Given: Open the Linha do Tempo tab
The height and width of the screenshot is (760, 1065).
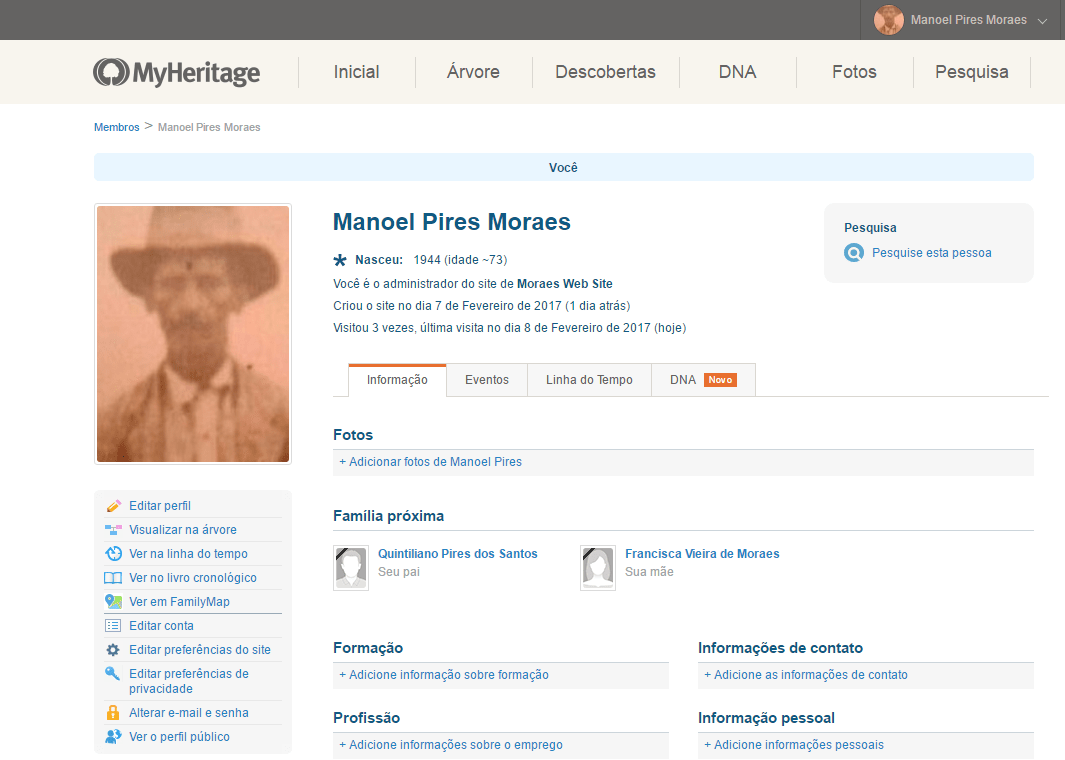Looking at the screenshot, I should click(589, 380).
